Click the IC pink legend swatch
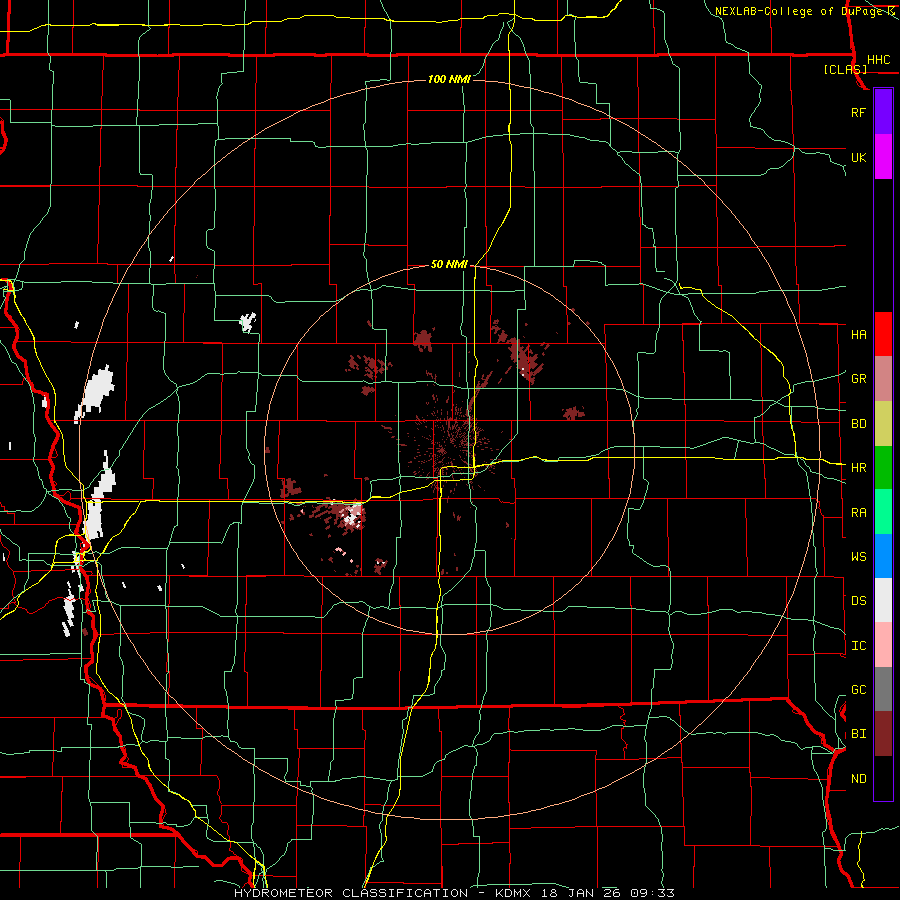This screenshot has height=900, width=900. point(883,645)
